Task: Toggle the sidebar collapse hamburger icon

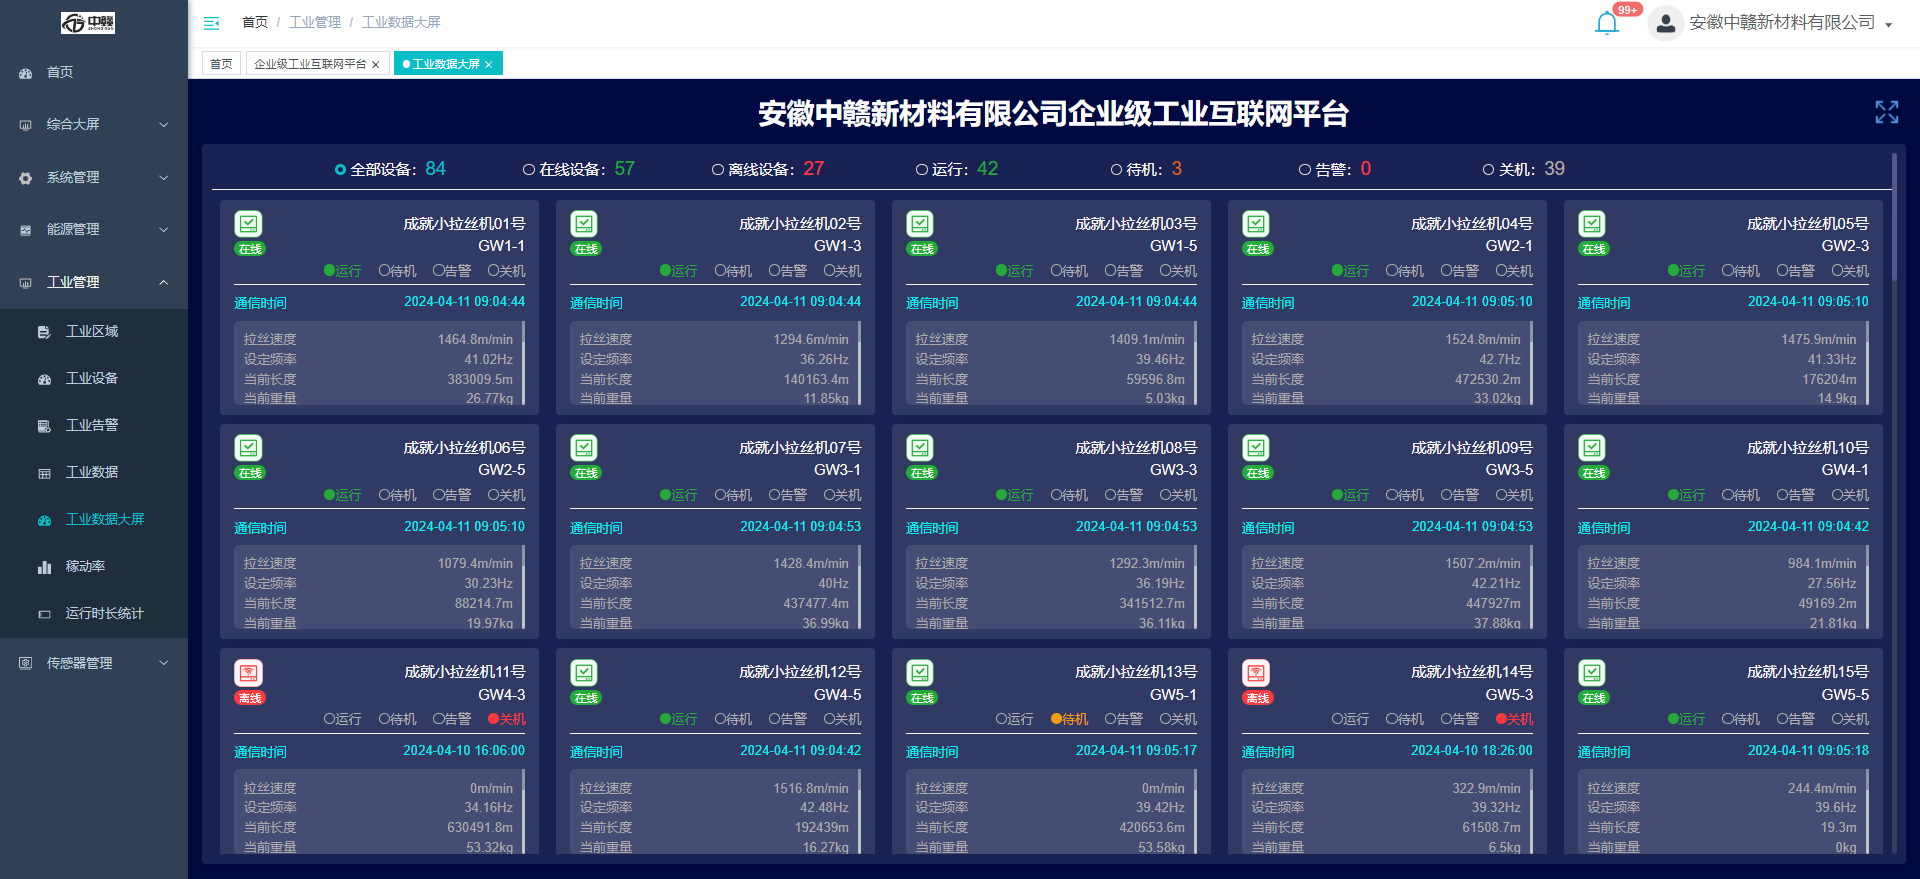Action: pos(211,22)
